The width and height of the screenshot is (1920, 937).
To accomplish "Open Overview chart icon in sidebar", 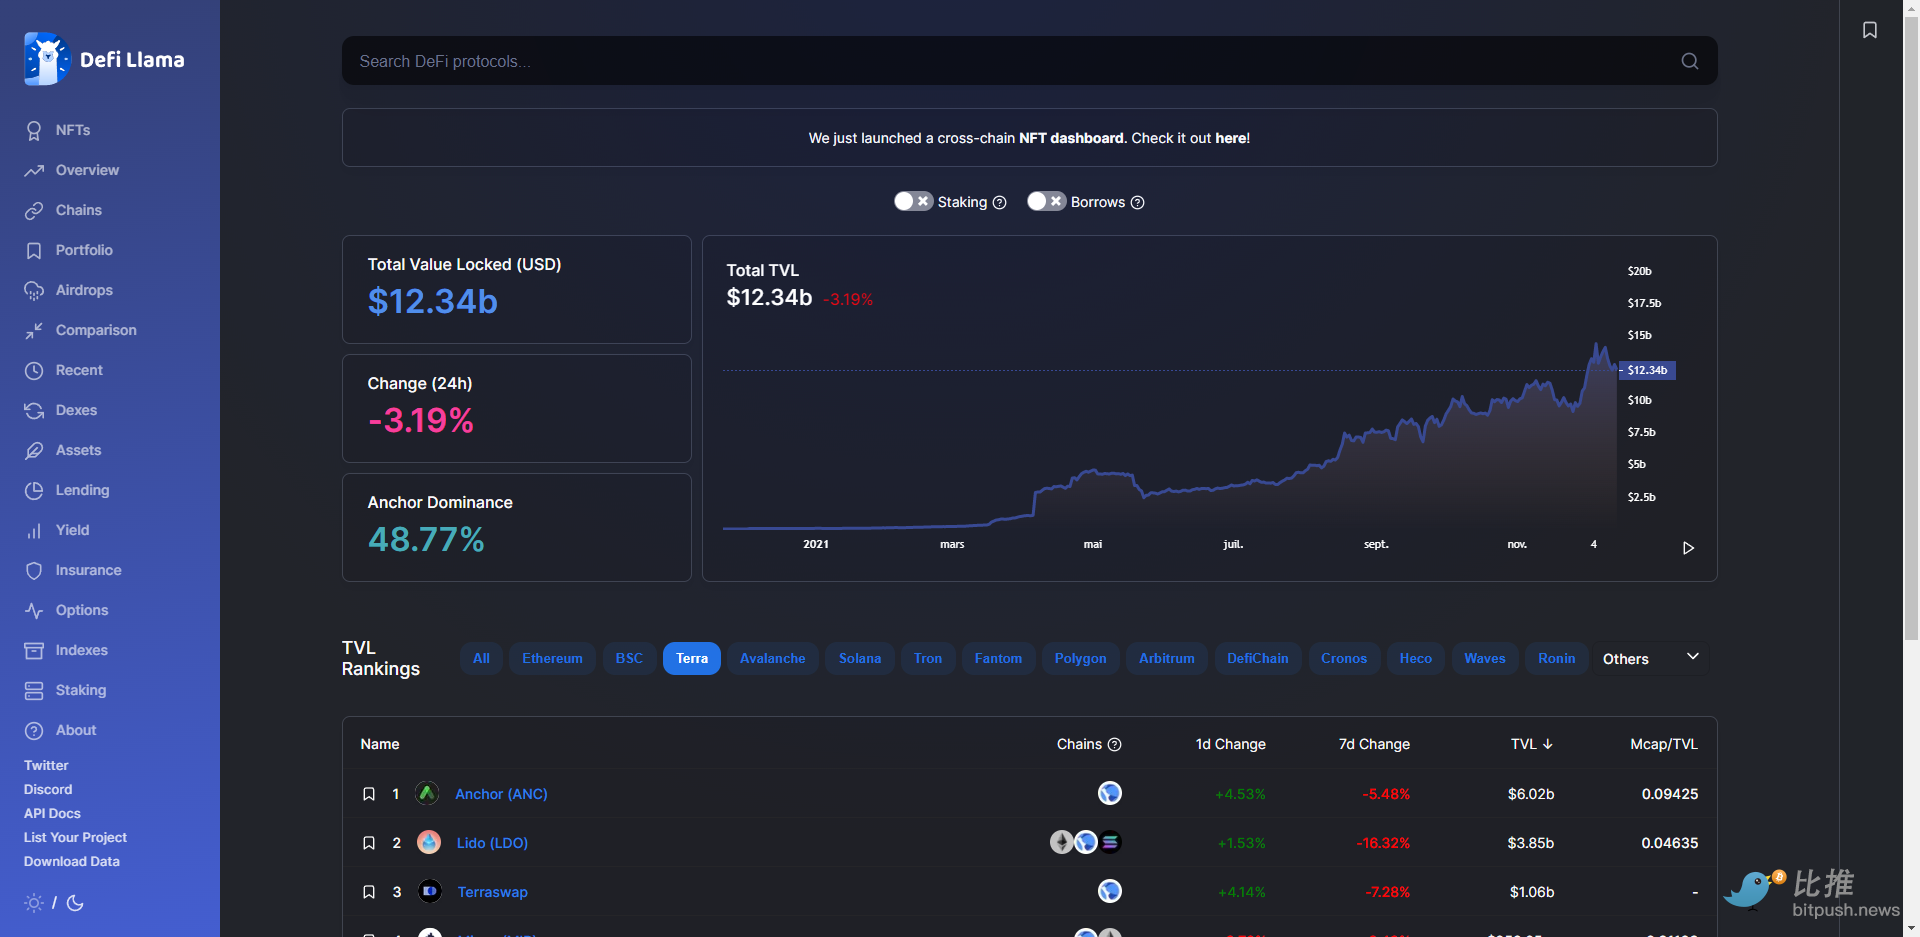I will [34, 170].
